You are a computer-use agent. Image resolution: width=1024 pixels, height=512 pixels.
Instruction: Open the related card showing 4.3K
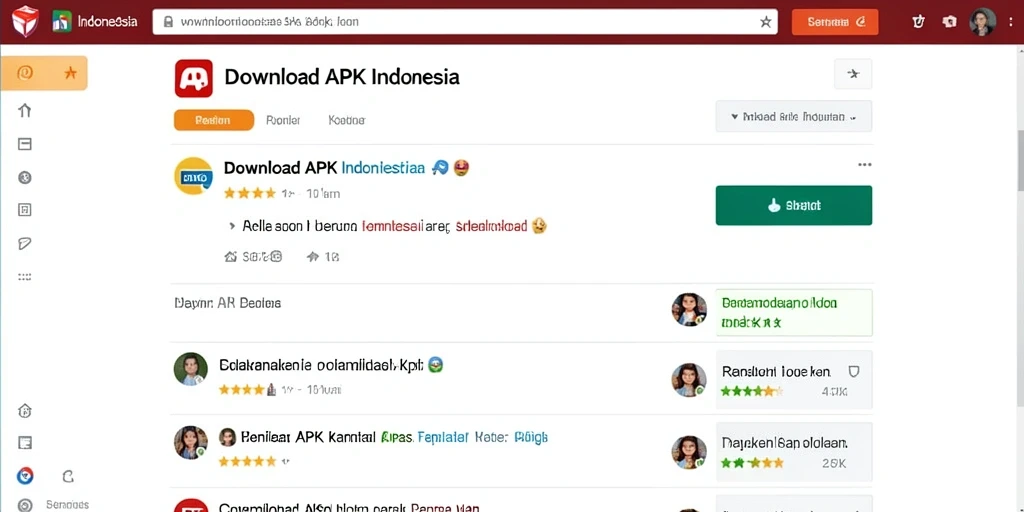(x=793, y=379)
